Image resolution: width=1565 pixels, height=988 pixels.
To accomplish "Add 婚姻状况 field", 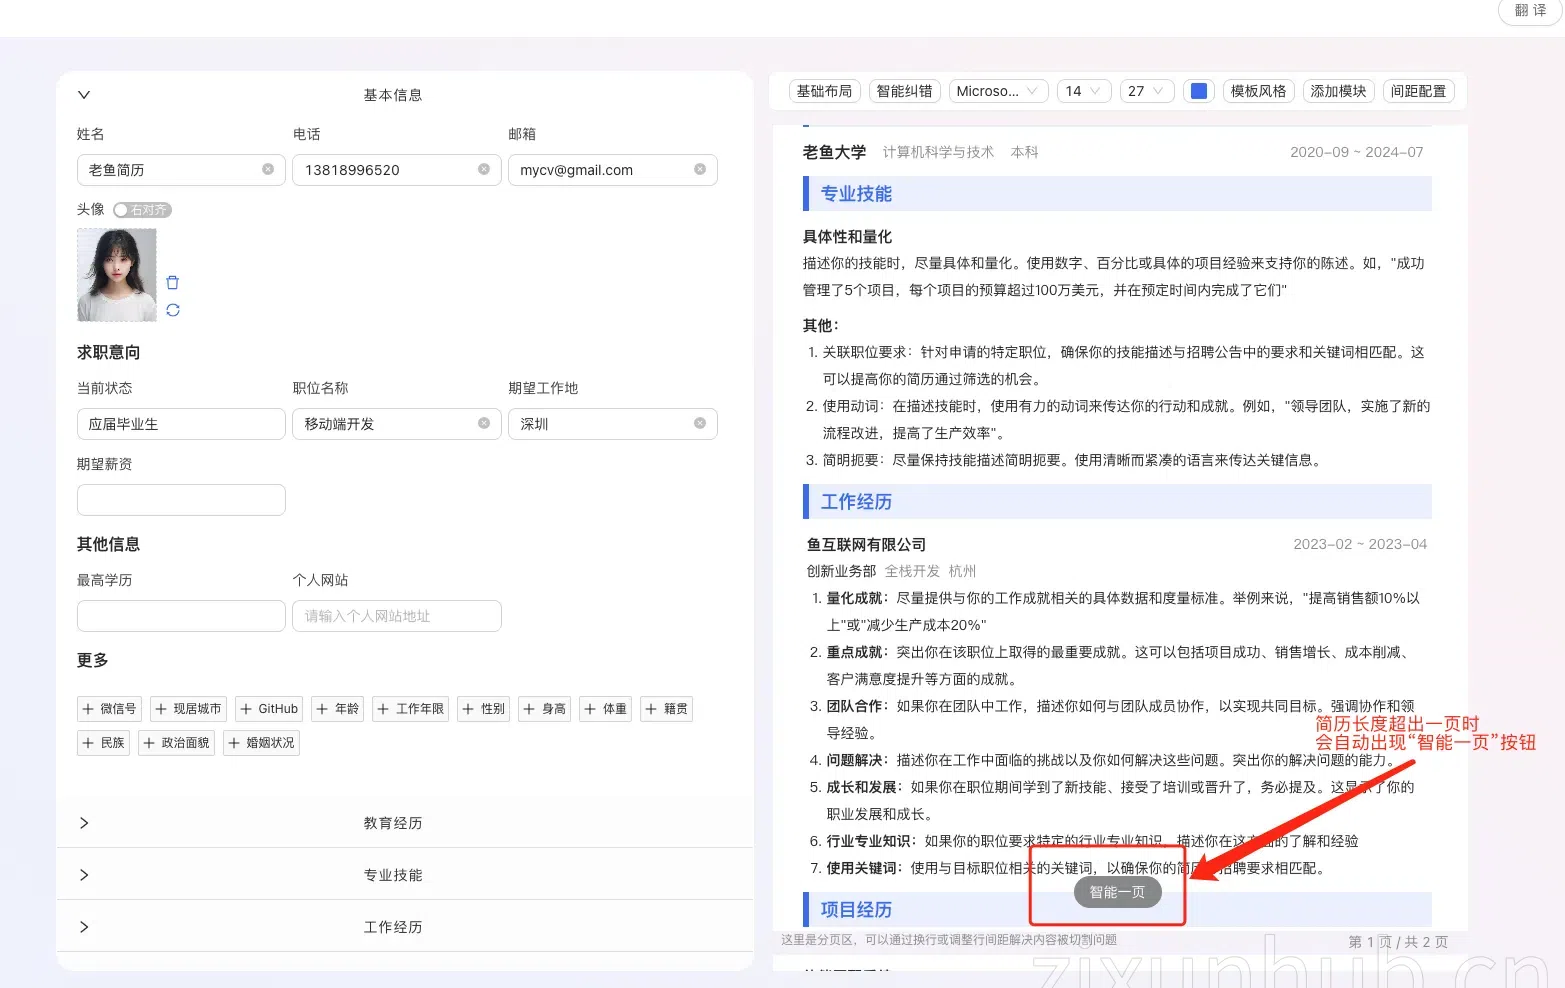I will [261, 743].
